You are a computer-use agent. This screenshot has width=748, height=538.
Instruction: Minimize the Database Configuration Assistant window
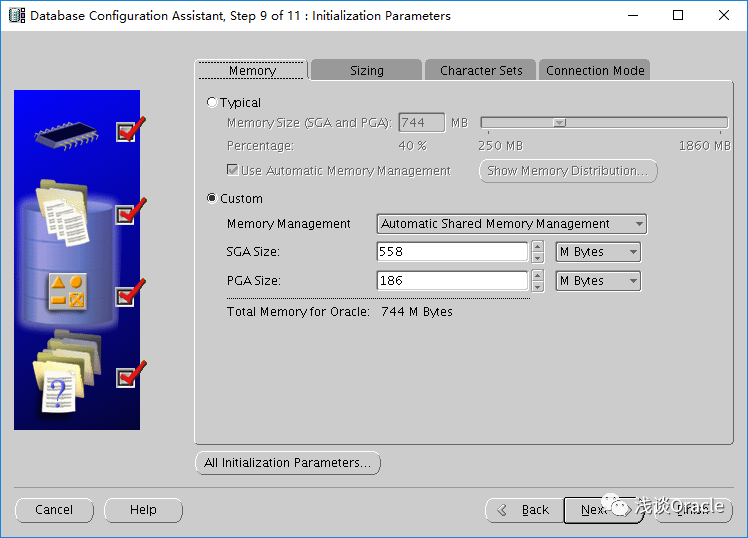pyautogui.click(x=633, y=15)
